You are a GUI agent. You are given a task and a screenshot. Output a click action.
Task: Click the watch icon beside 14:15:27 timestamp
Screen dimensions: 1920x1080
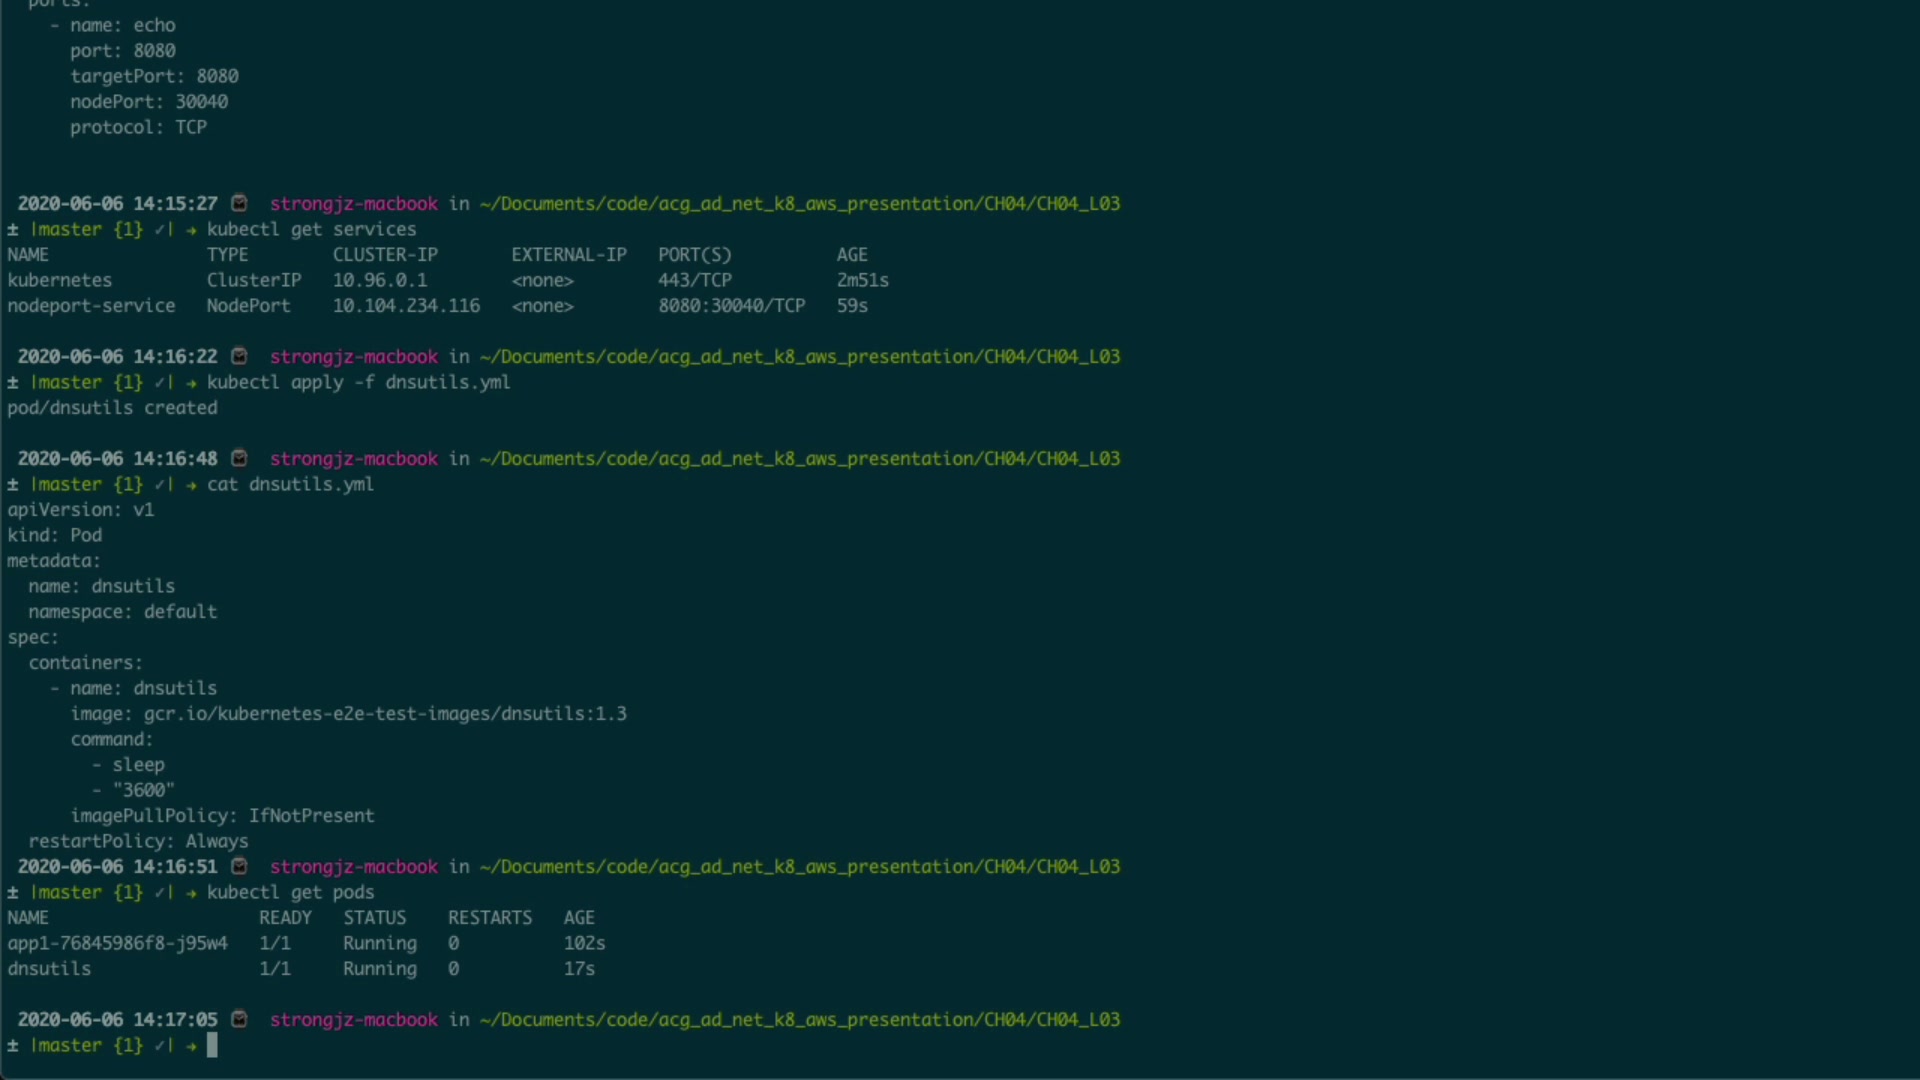(239, 203)
